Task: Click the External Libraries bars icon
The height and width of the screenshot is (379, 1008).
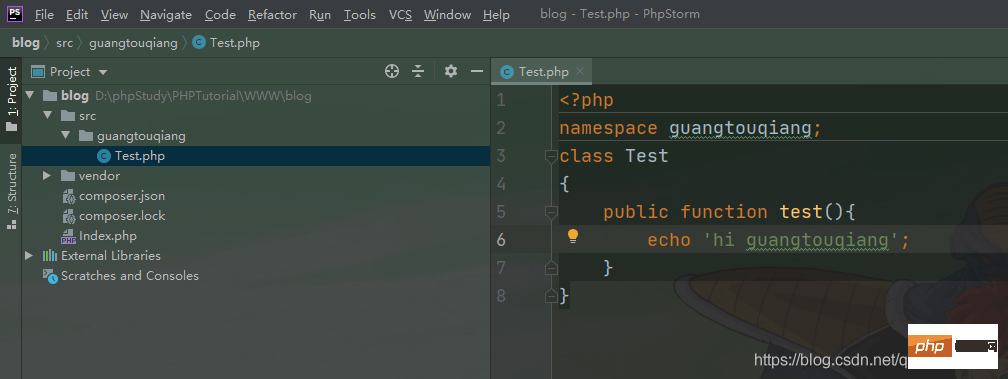Action: (x=50, y=256)
